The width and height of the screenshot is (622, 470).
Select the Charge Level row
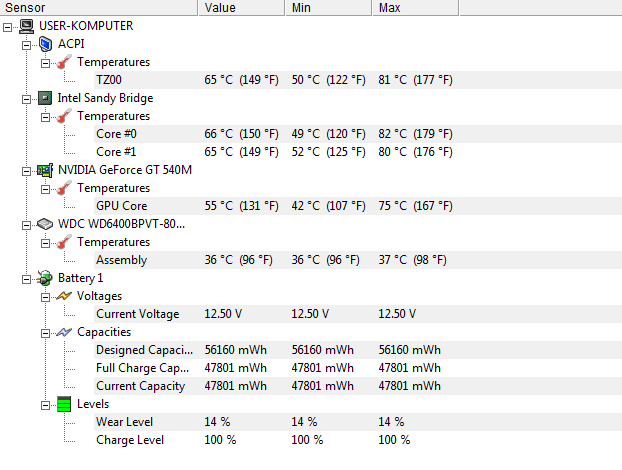click(358, 440)
